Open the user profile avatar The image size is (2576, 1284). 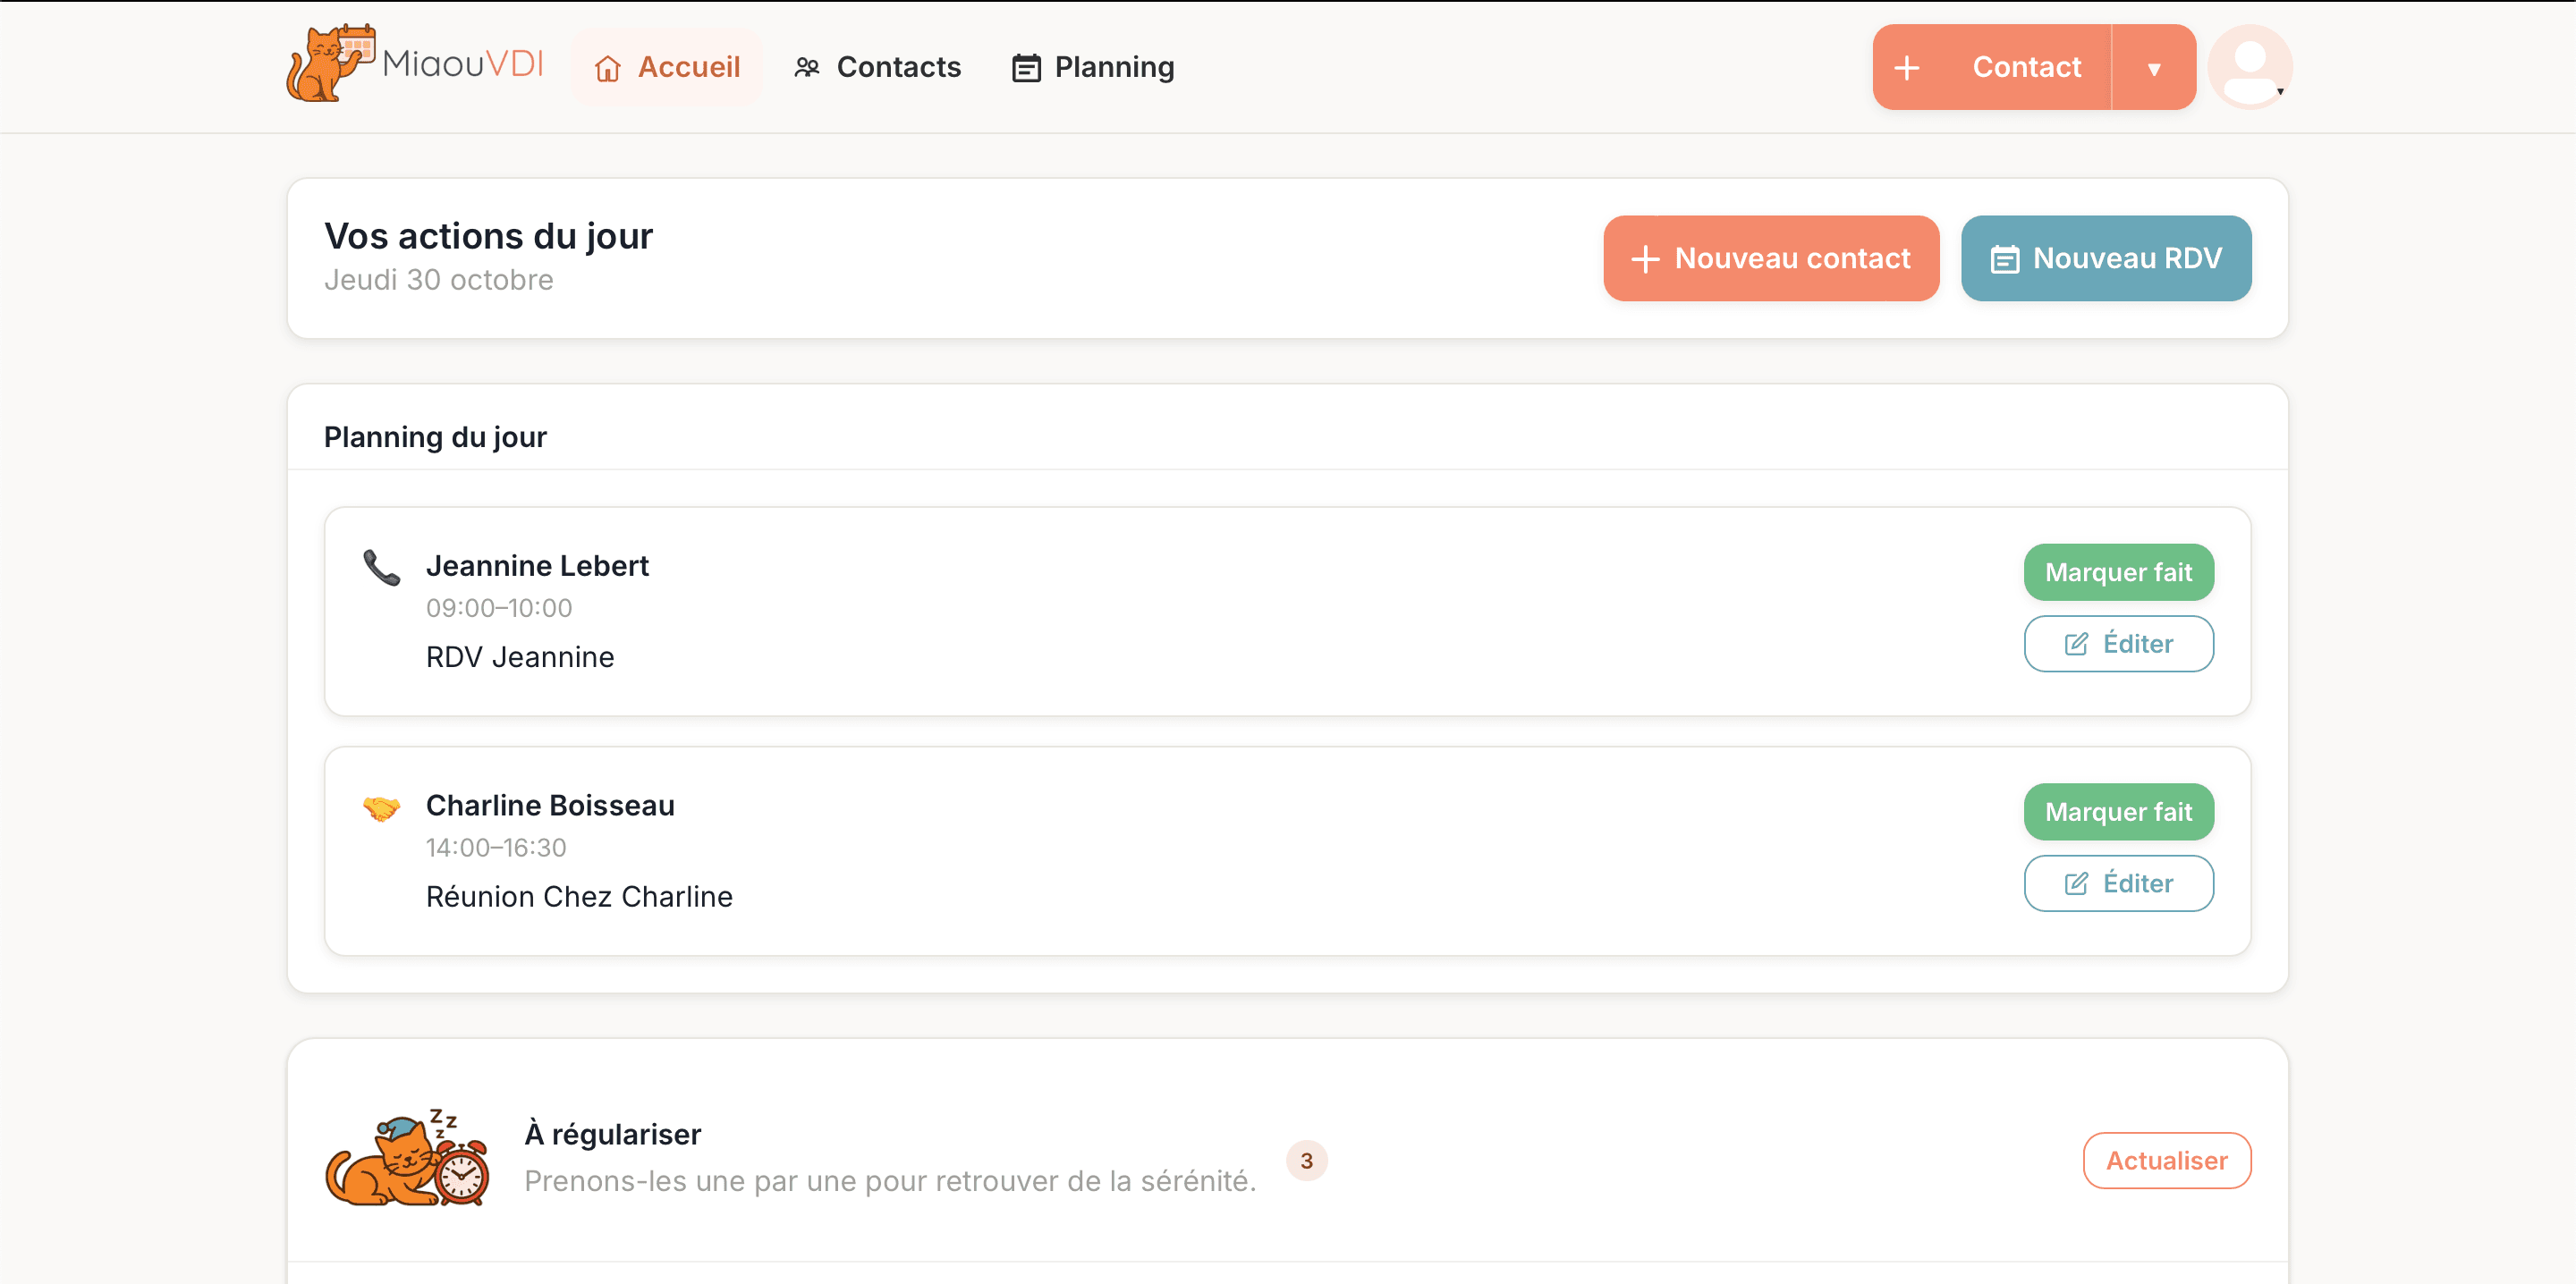click(2250, 67)
